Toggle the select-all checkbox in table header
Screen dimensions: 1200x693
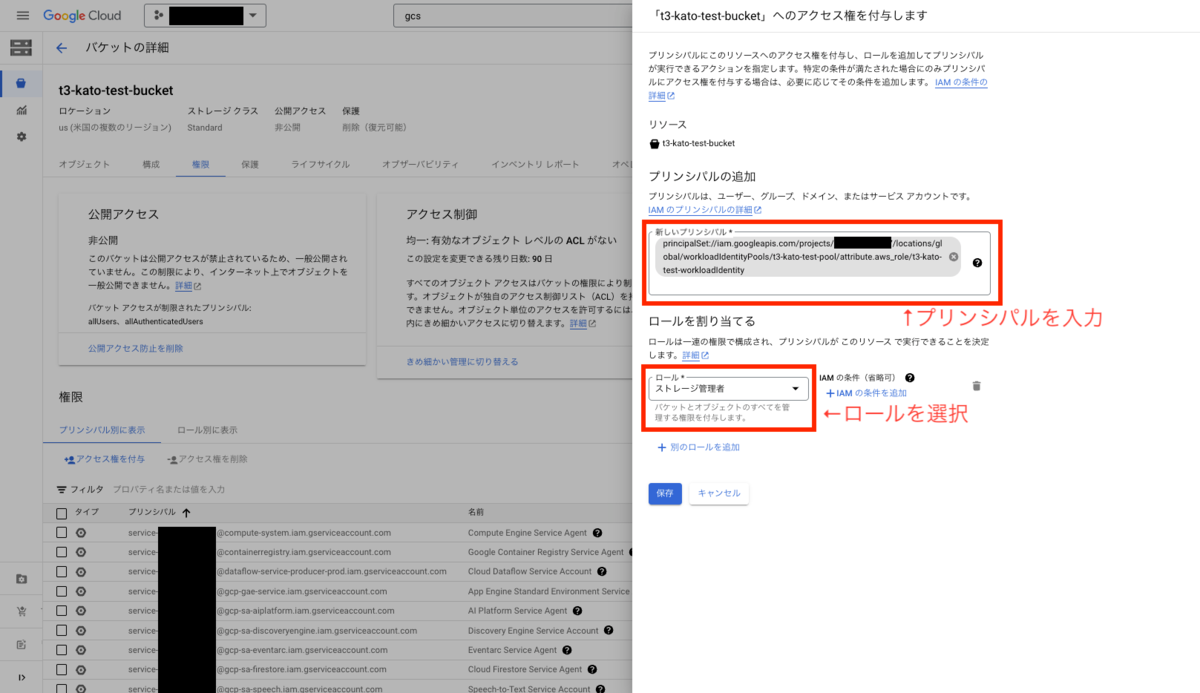(x=62, y=512)
